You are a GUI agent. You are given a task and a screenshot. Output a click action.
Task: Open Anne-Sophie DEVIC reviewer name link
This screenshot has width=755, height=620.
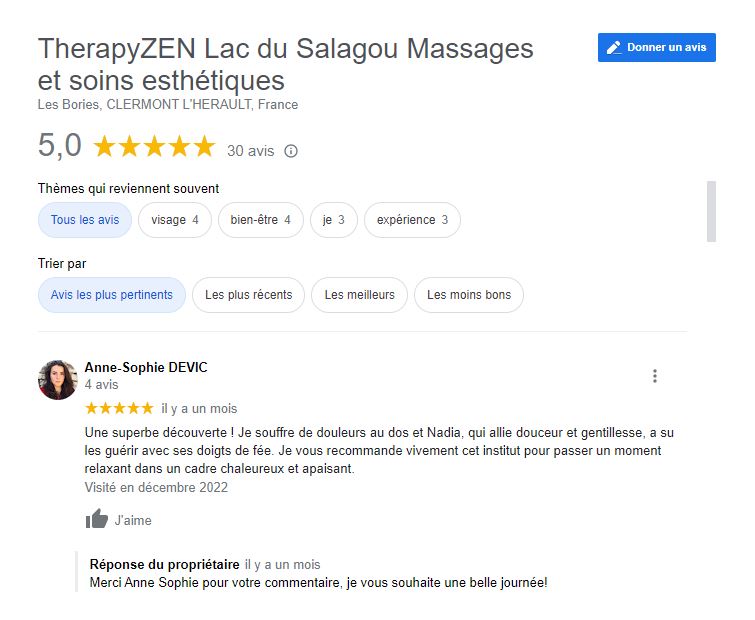pos(146,367)
